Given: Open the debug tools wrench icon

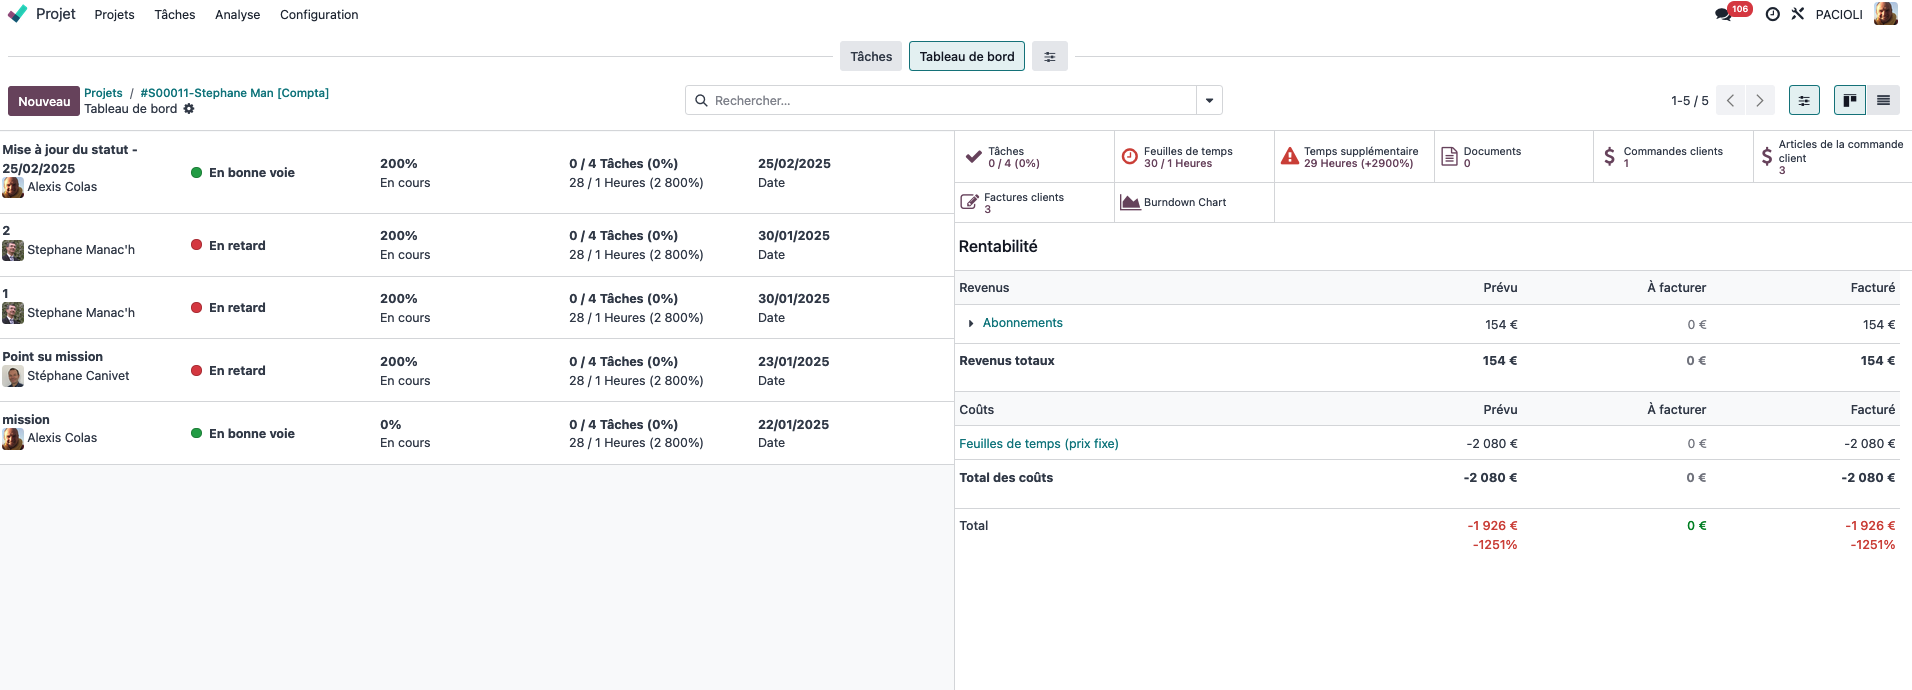Looking at the screenshot, I should pos(1798,15).
